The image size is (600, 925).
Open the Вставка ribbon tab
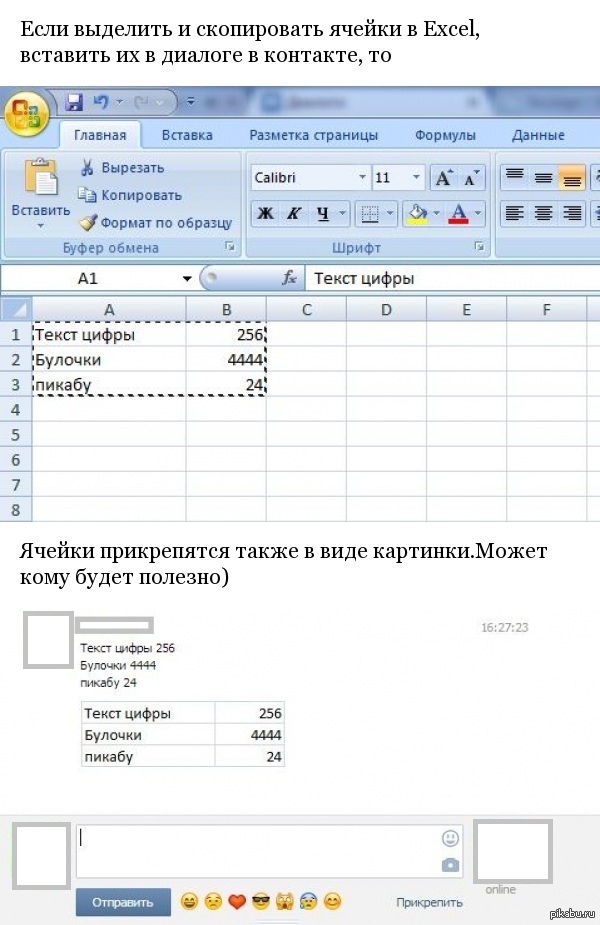coord(187,135)
